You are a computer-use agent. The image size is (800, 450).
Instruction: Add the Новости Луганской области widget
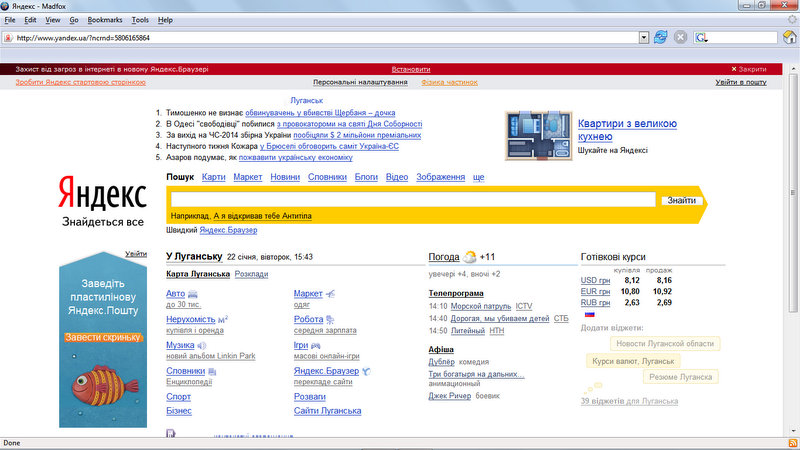(665, 344)
